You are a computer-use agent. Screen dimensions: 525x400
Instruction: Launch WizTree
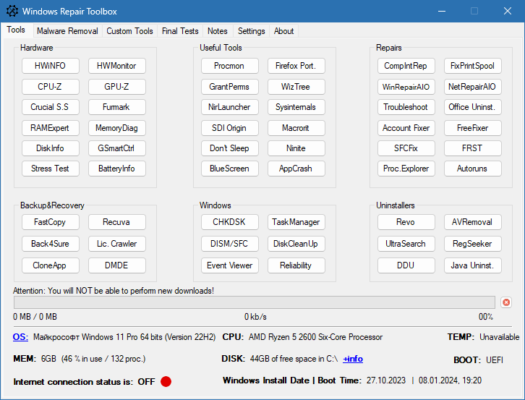coord(296,87)
